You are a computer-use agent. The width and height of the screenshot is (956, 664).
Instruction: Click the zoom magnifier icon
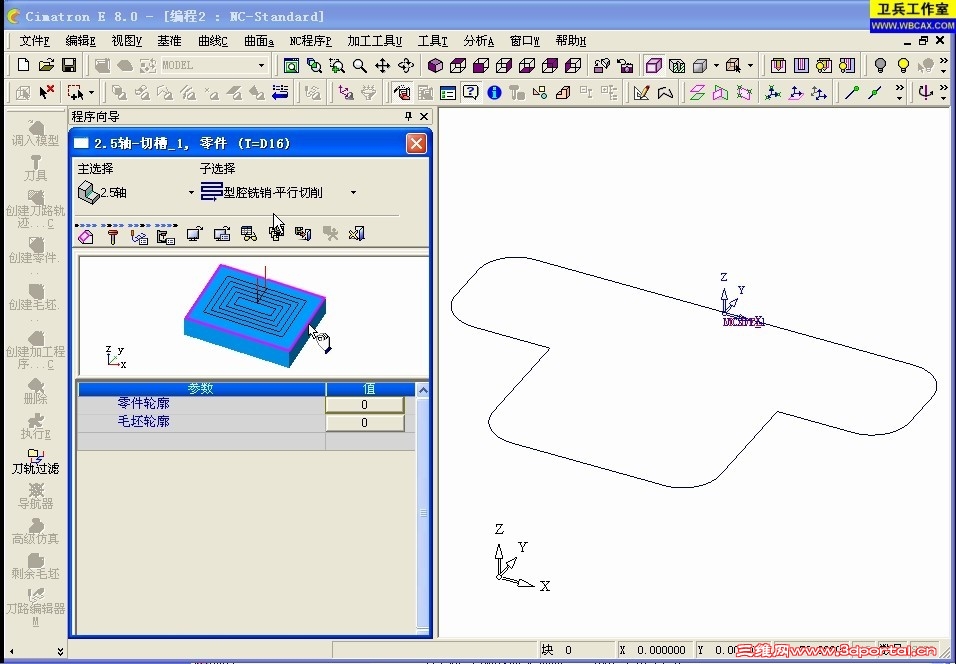coord(360,65)
